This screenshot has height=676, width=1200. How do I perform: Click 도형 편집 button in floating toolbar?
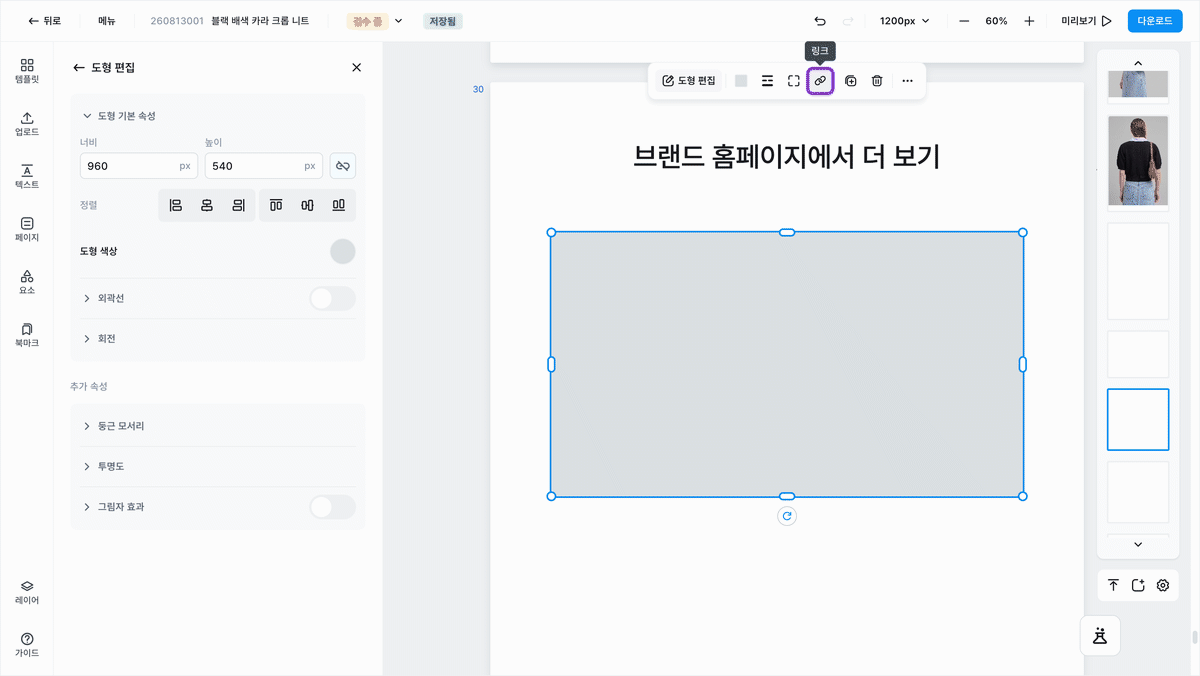689,81
